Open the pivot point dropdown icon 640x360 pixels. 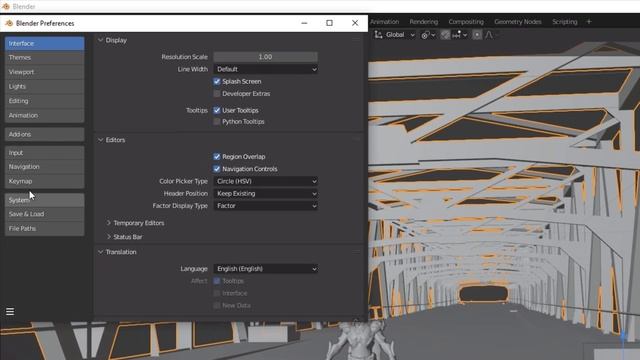pos(428,35)
